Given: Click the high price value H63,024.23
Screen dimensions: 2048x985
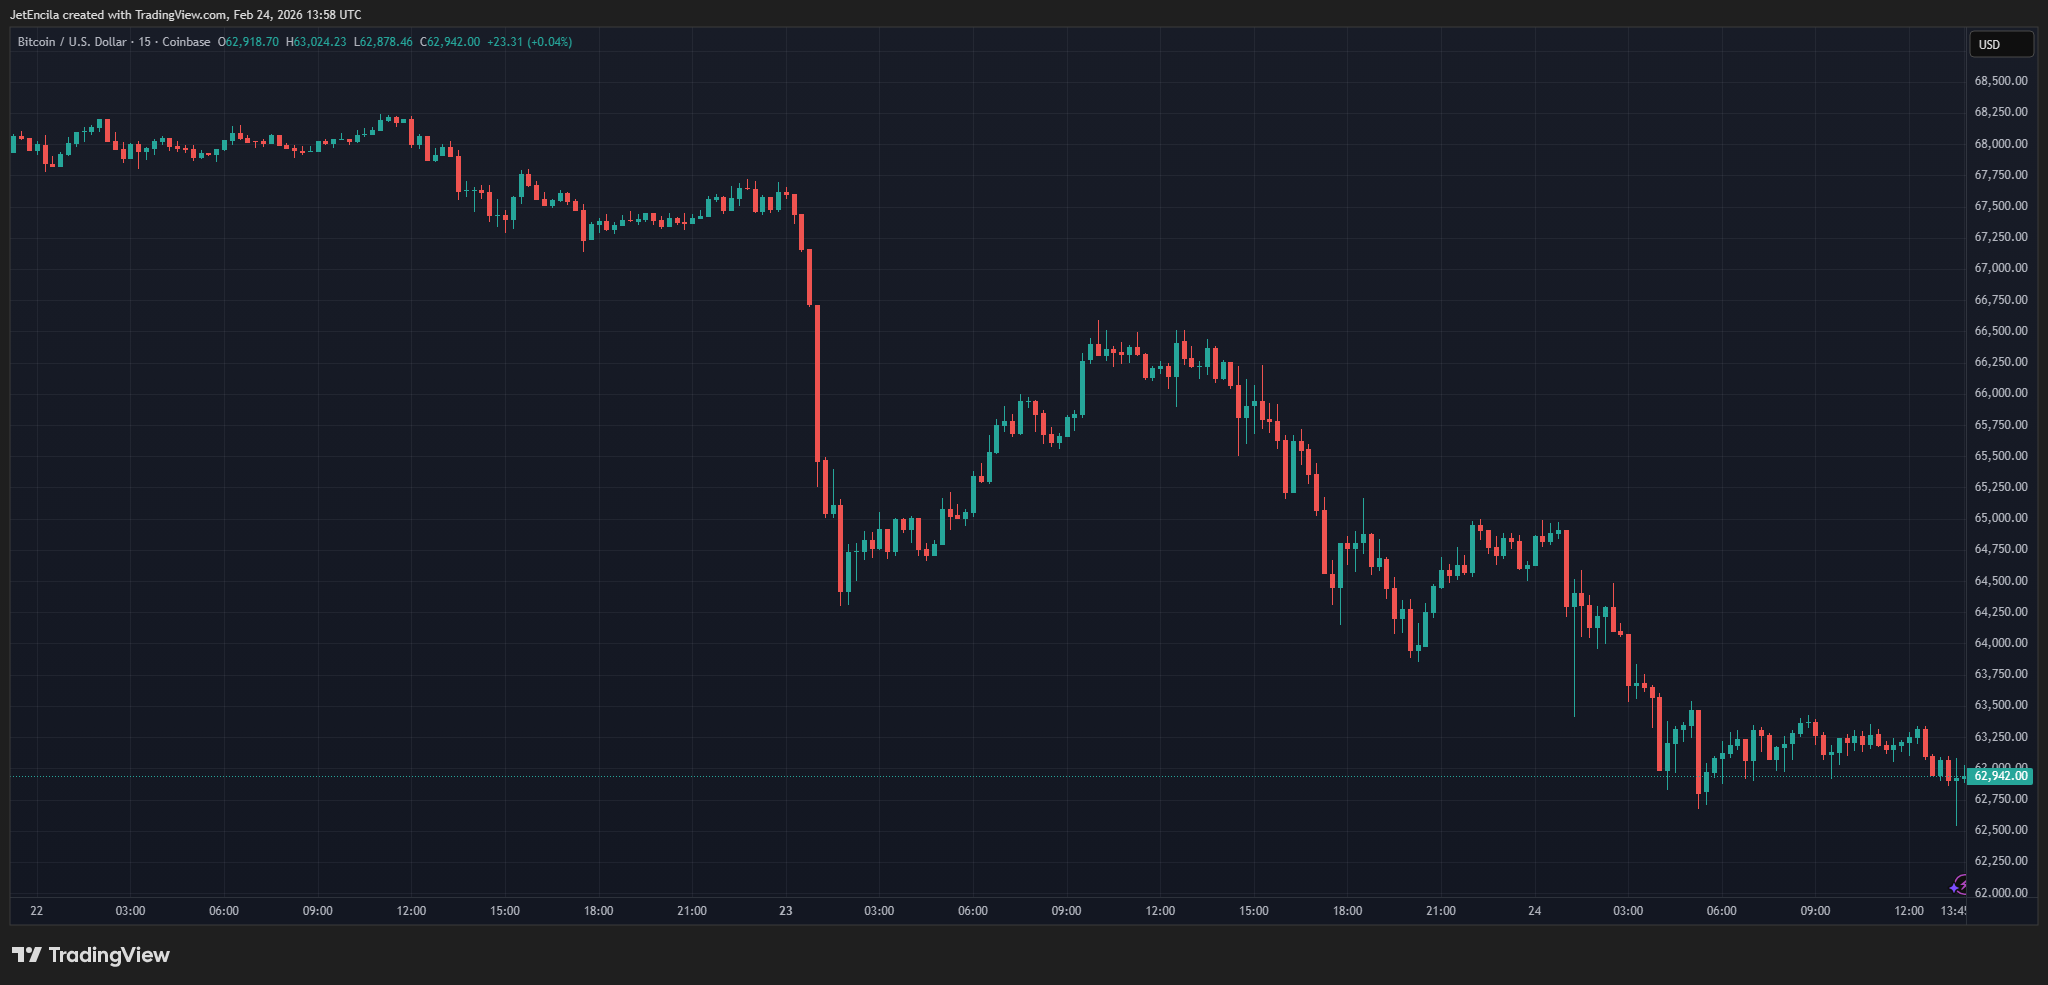Looking at the screenshot, I should coord(316,42).
